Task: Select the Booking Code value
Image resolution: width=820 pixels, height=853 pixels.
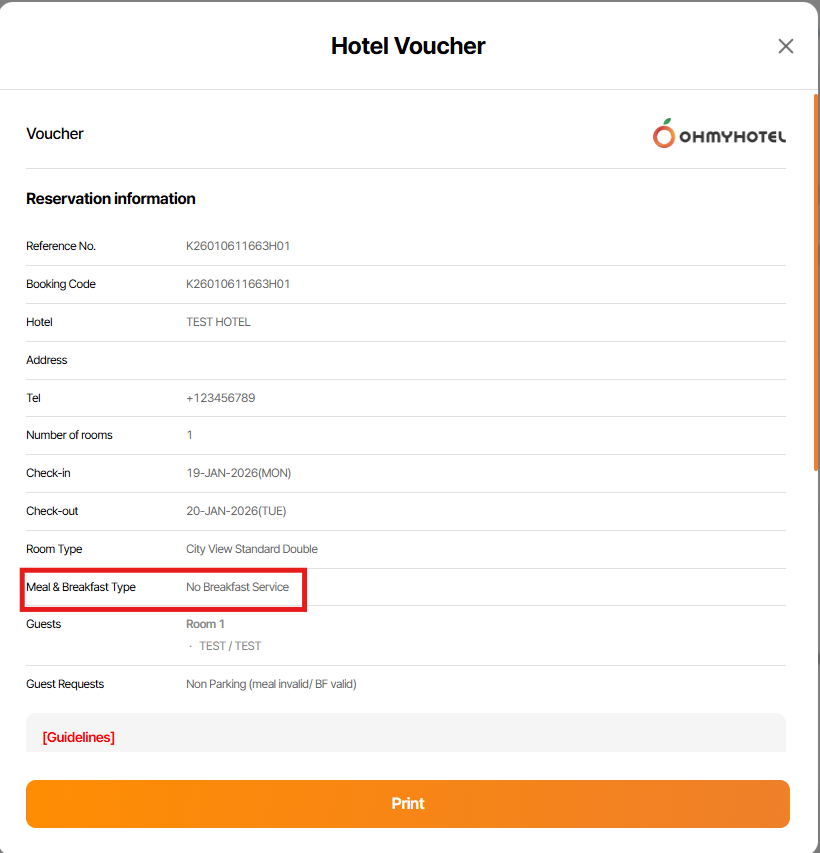Action: coord(238,284)
